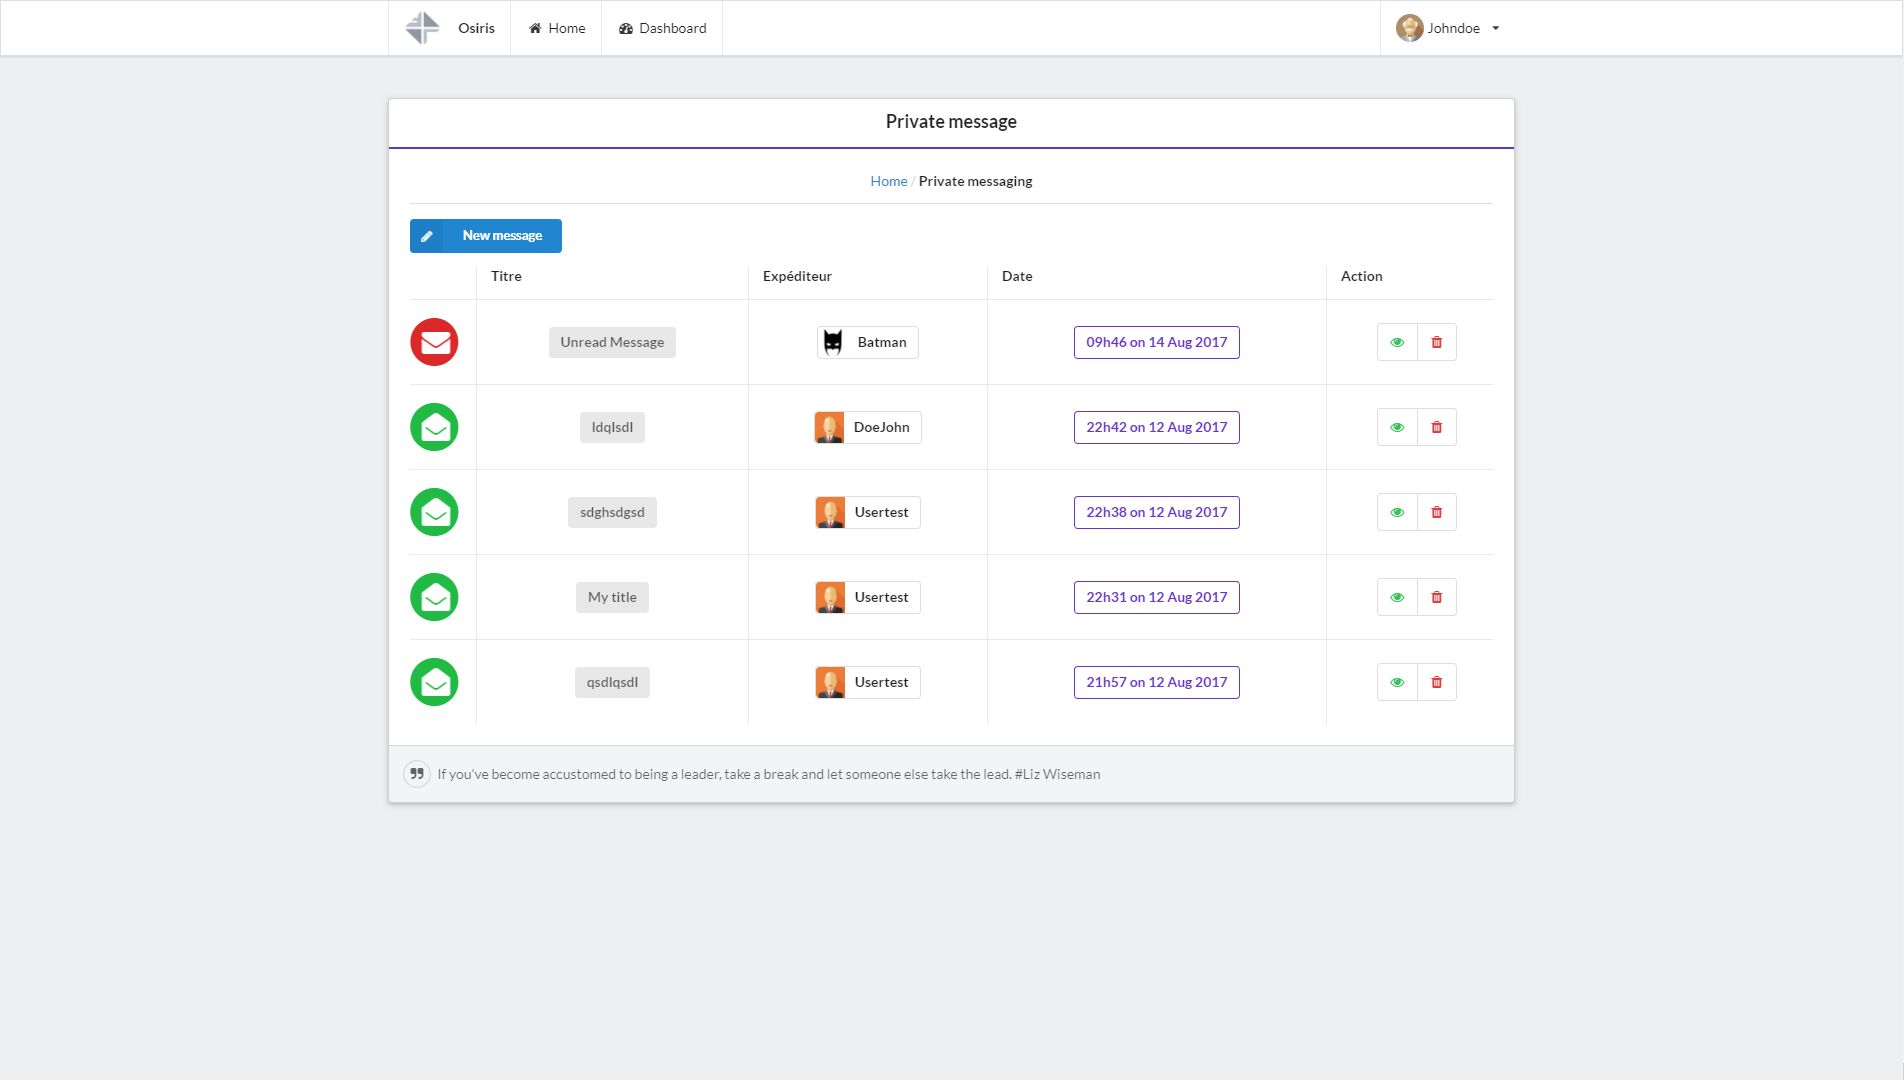
Task: Click the New message button
Action: pos(486,236)
